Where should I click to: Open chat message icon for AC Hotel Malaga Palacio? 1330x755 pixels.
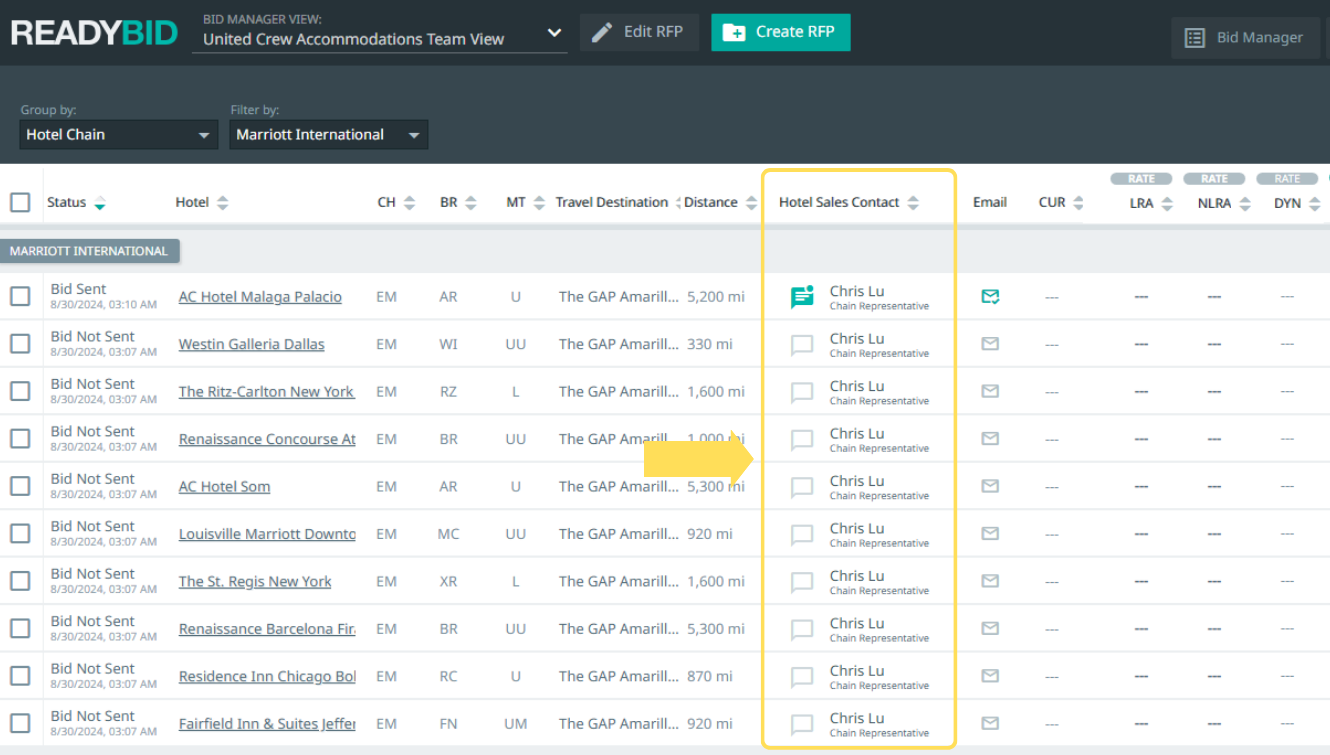tap(802, 297)
